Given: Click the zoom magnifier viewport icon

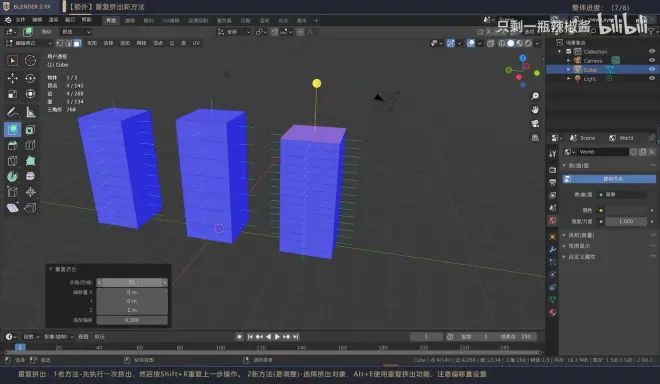Looking at the screenshot, I should 535,96.
